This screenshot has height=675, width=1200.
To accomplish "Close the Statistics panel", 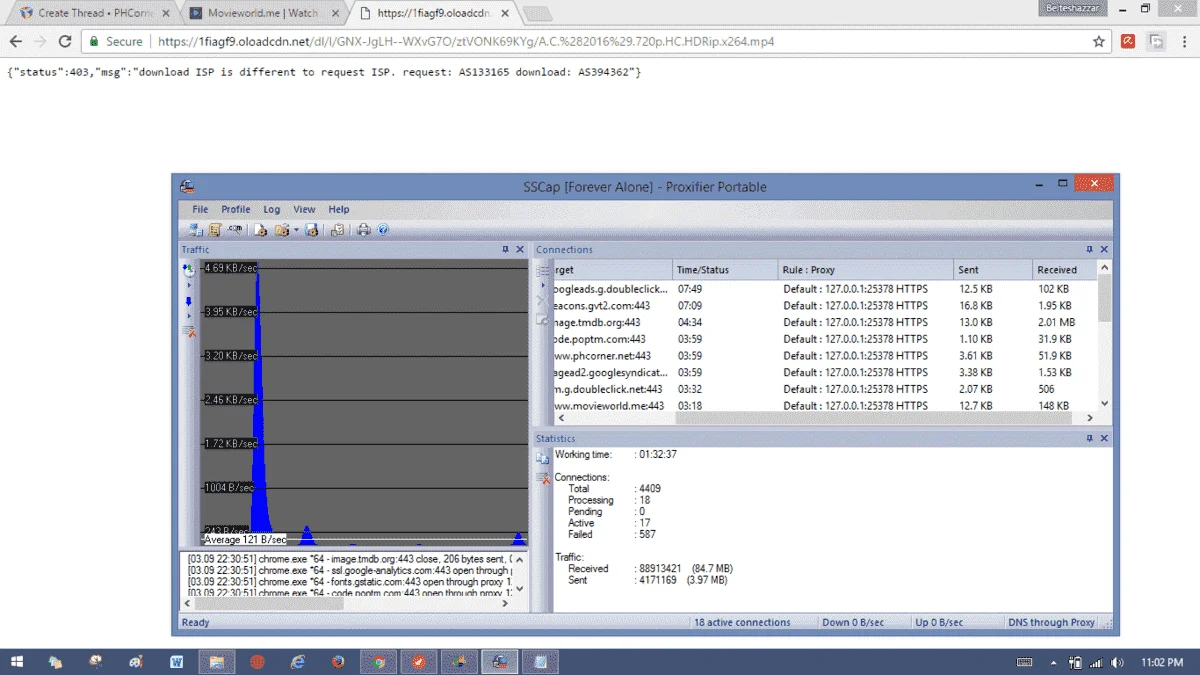I will tap(1104, 438).
